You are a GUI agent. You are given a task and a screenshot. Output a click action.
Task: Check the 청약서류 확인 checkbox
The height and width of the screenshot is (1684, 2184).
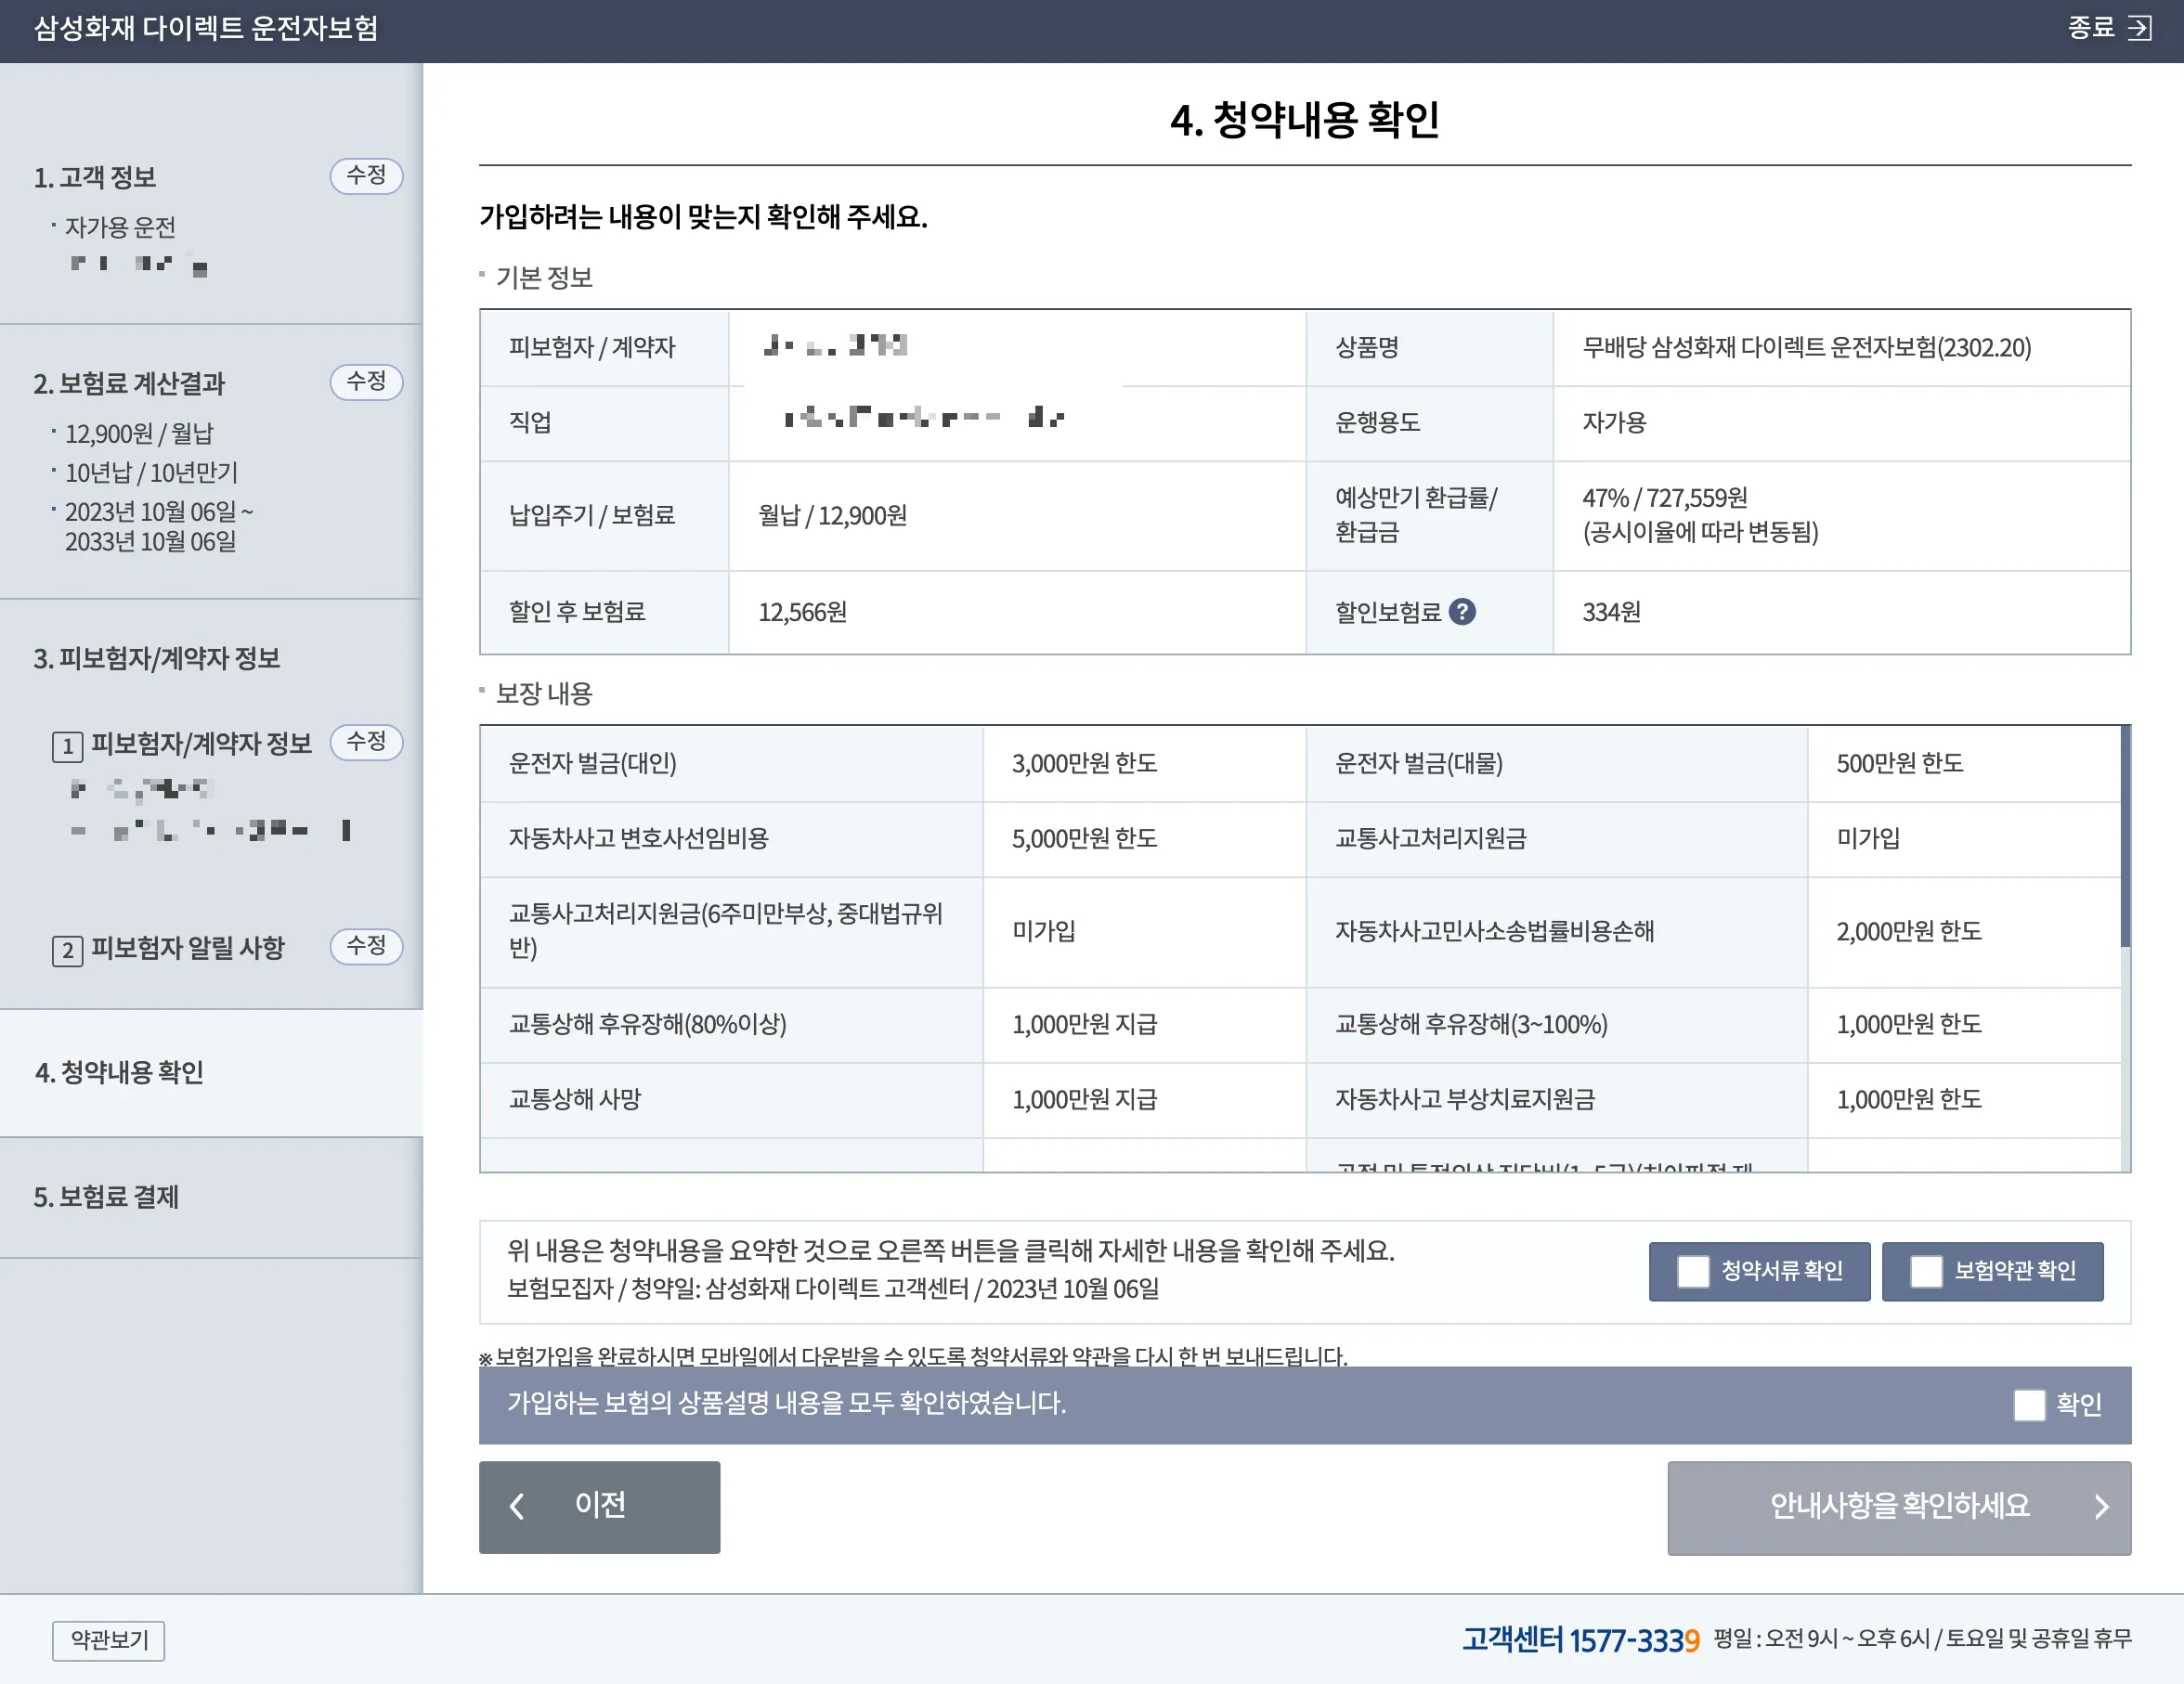click(x=1692, y=1271)
